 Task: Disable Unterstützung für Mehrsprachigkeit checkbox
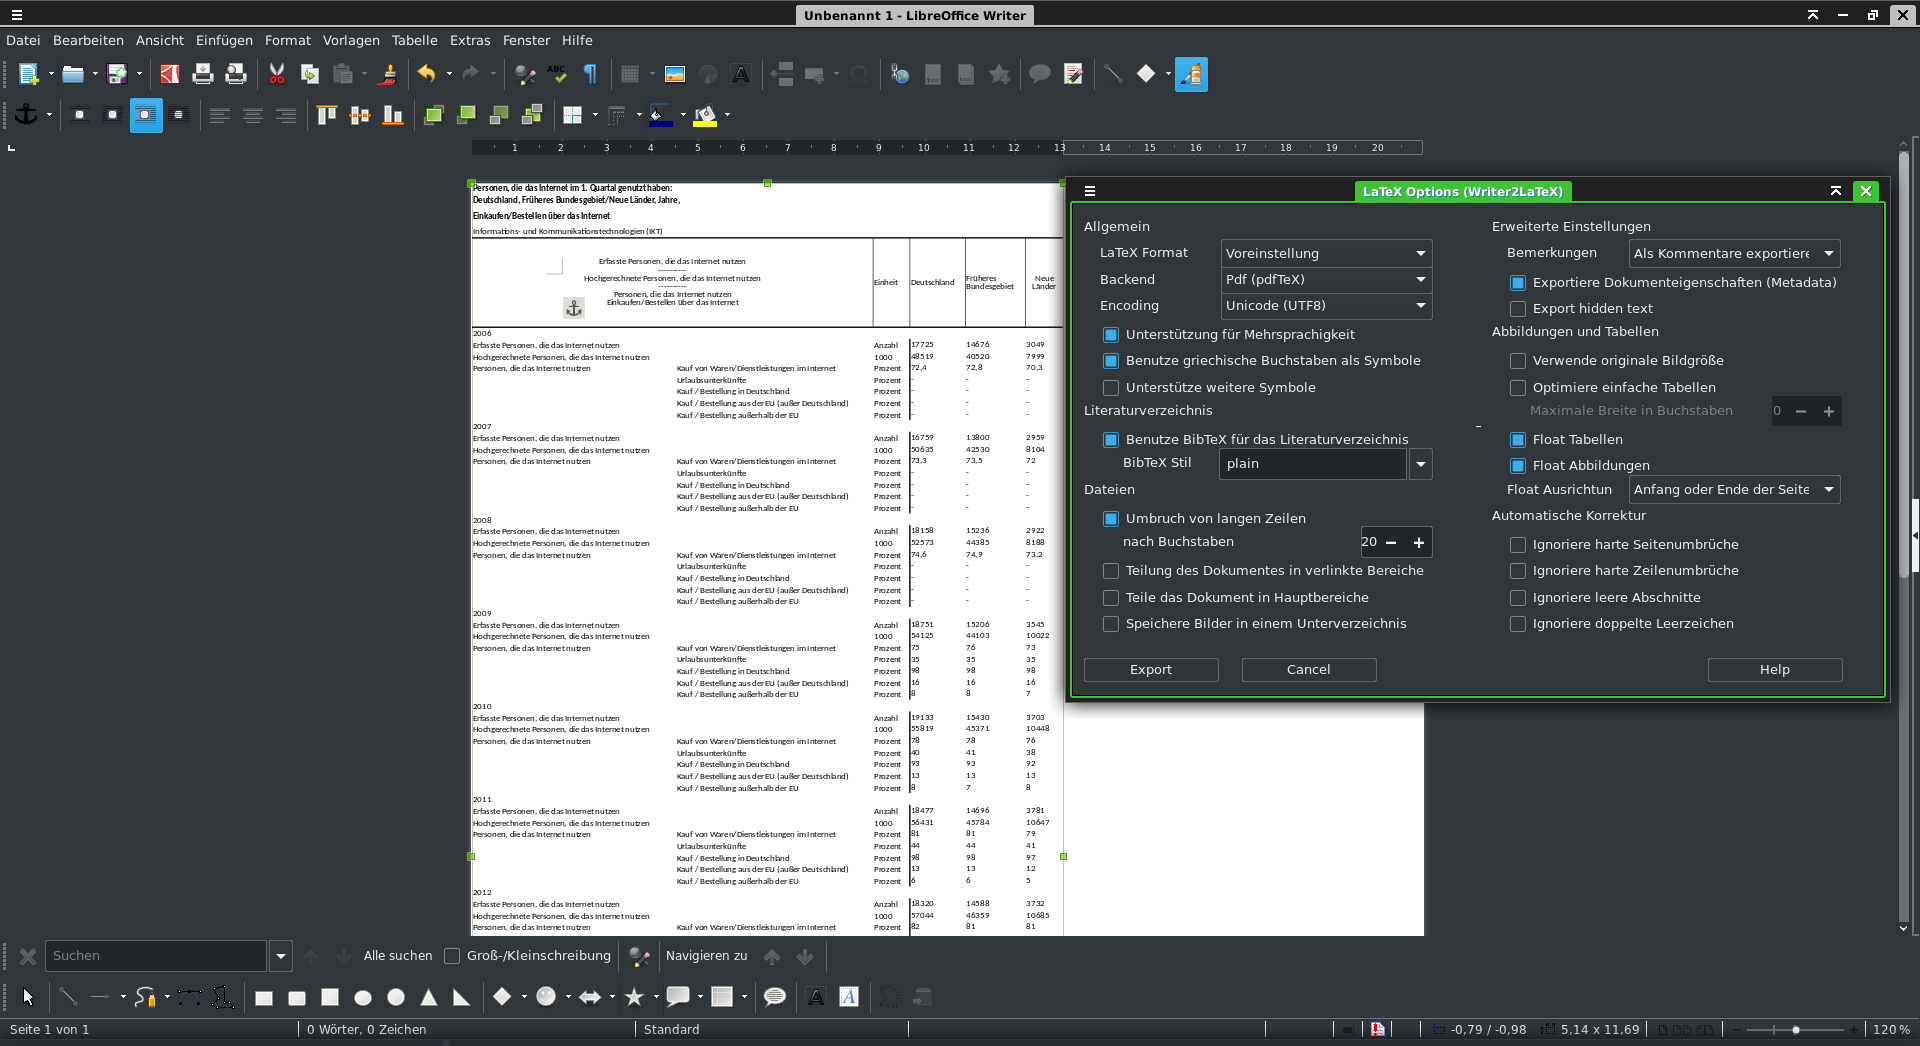point(1111,335)
